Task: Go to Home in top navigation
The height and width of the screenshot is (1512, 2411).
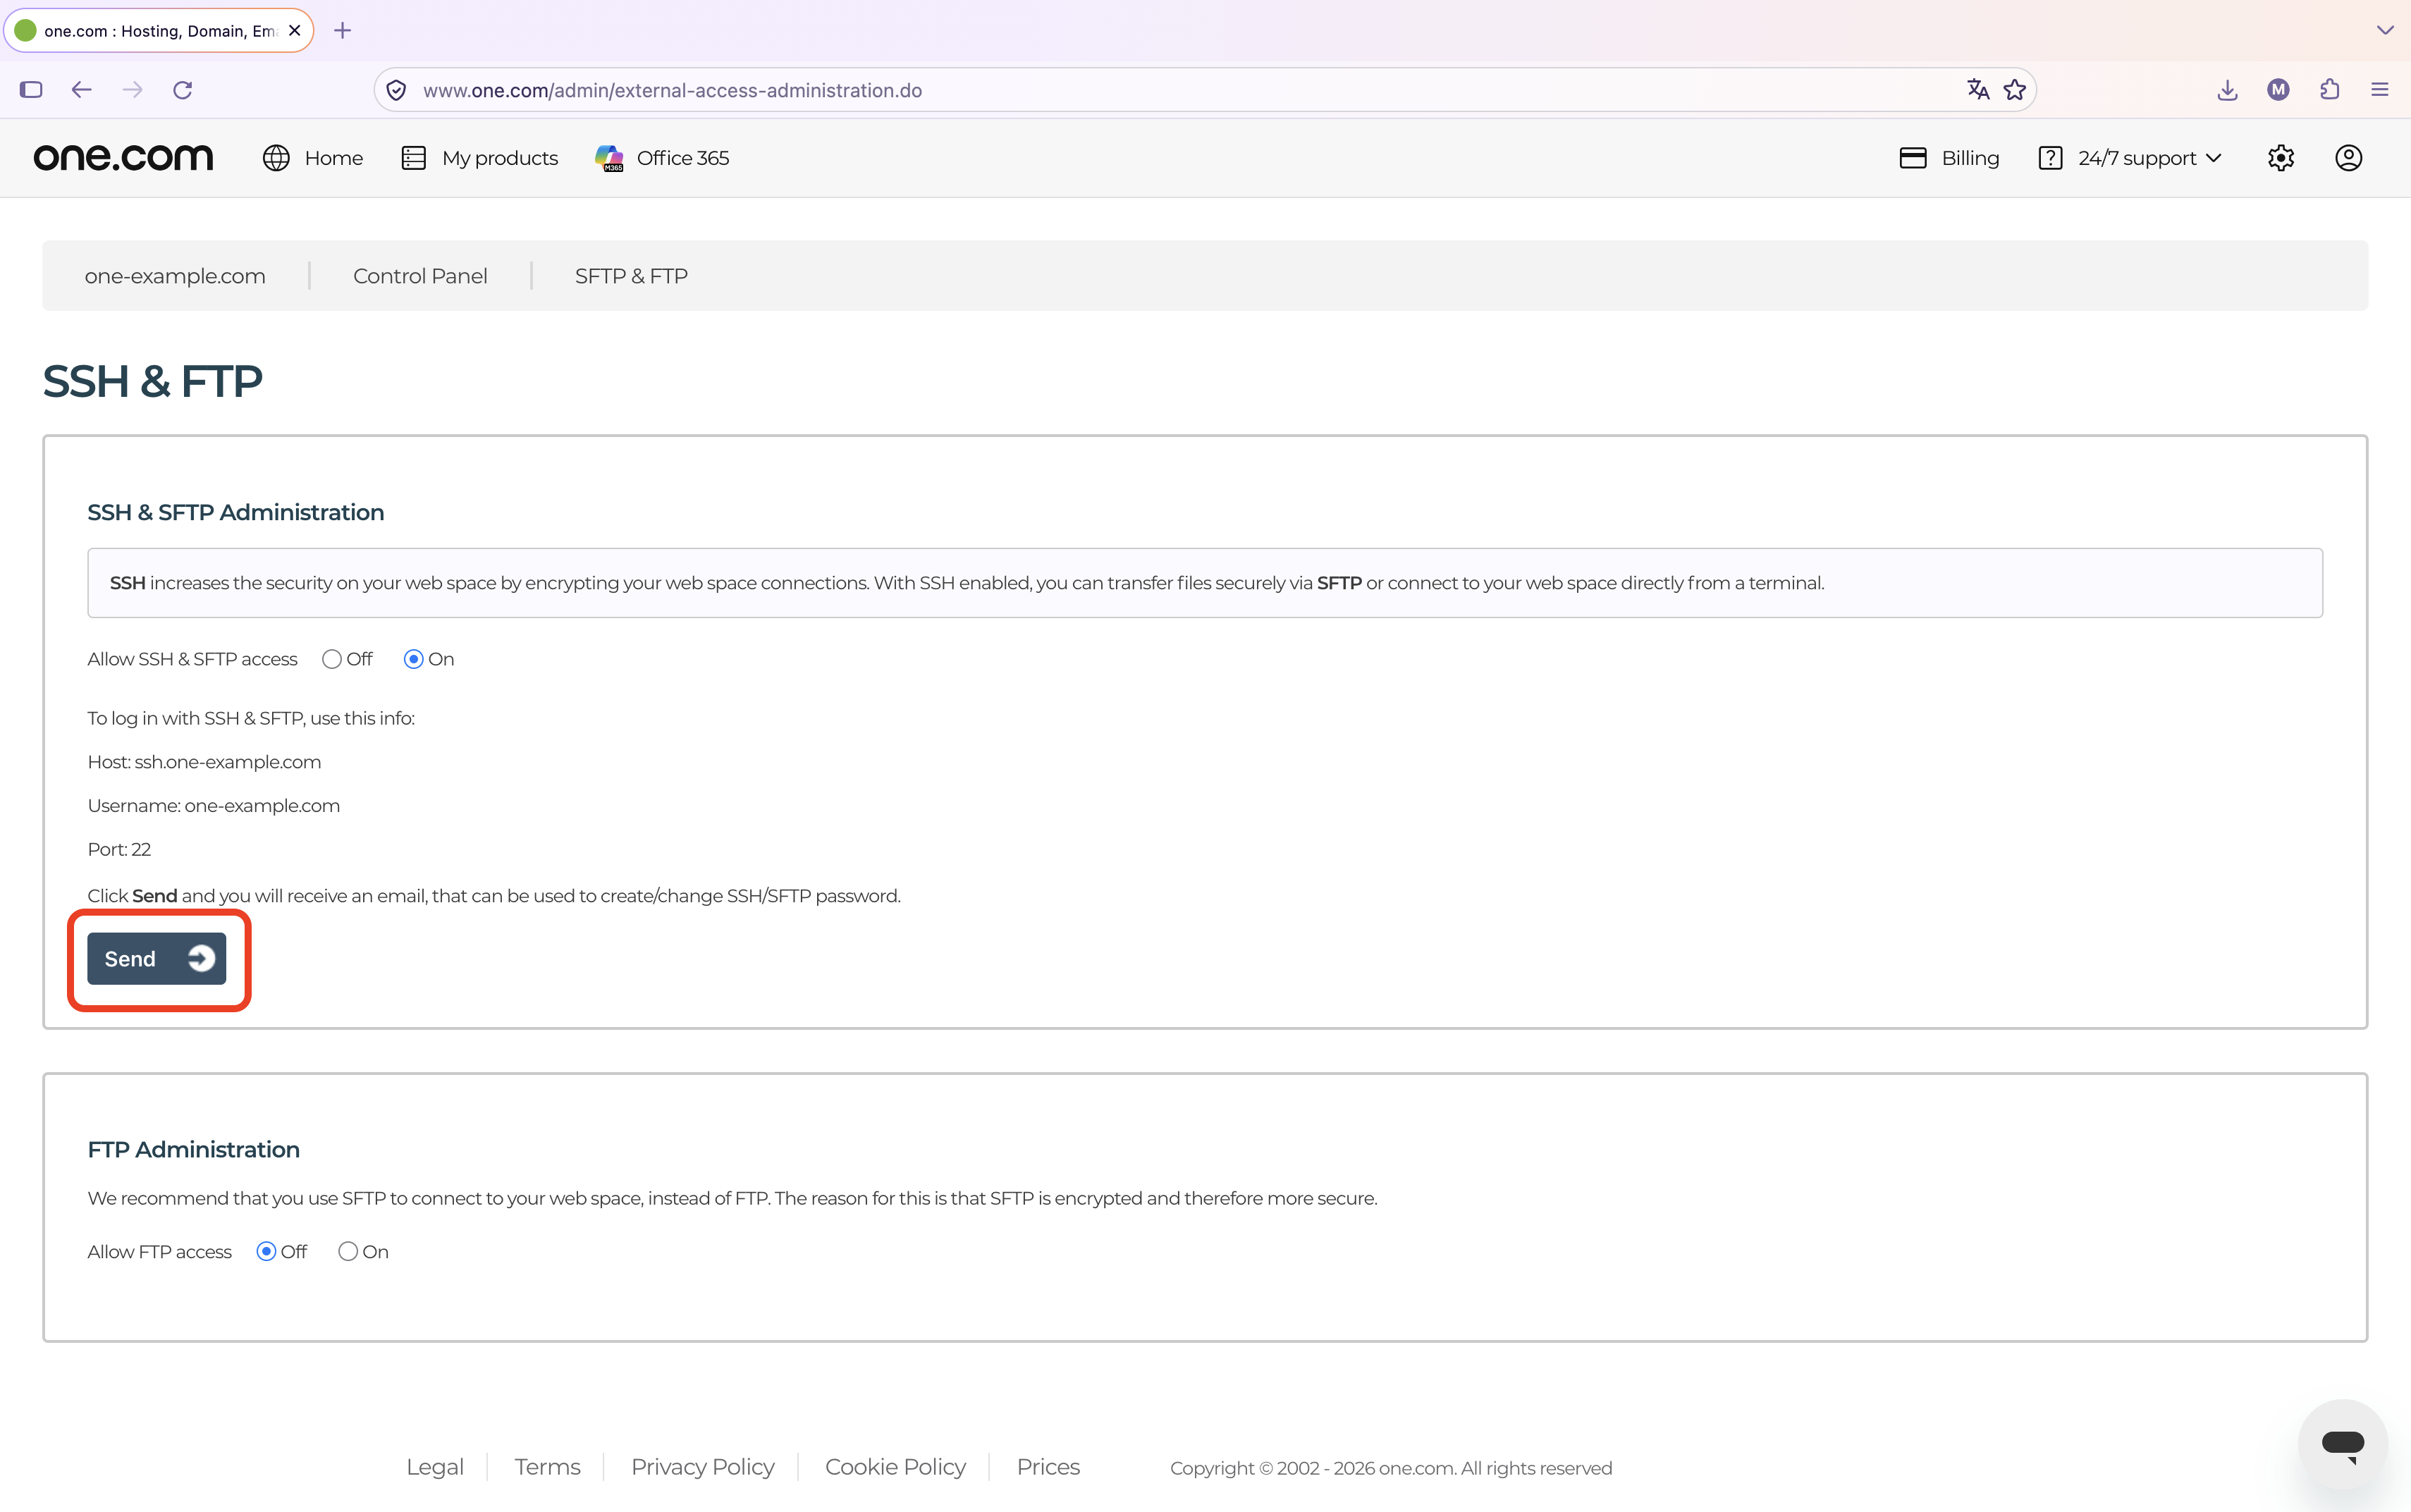Action: coord(313,158)
